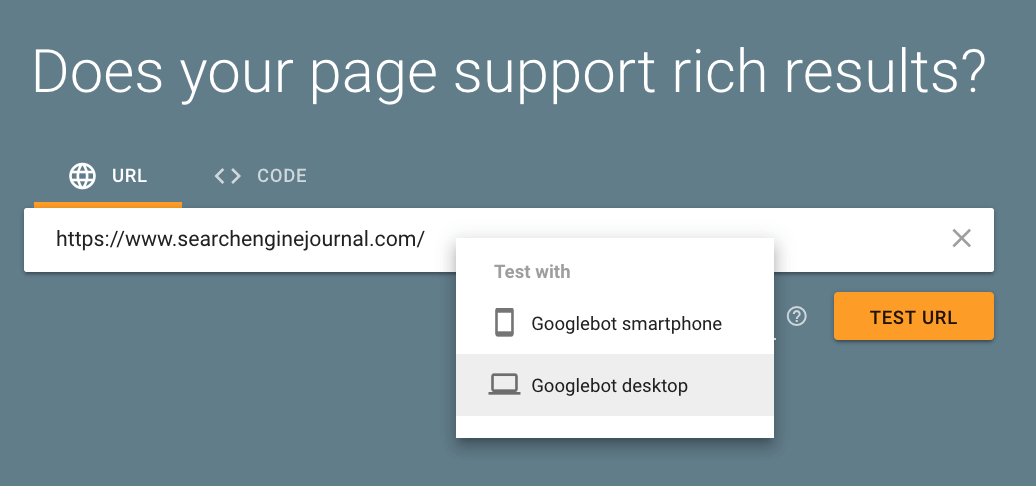Click the angle brackets code icon
The width and height of the screenshot is (1036, 486).
click(x=228, y=176)
